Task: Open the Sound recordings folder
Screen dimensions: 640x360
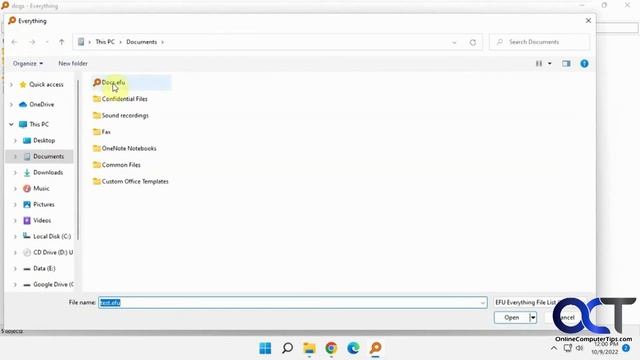Action: click(121, 116)
